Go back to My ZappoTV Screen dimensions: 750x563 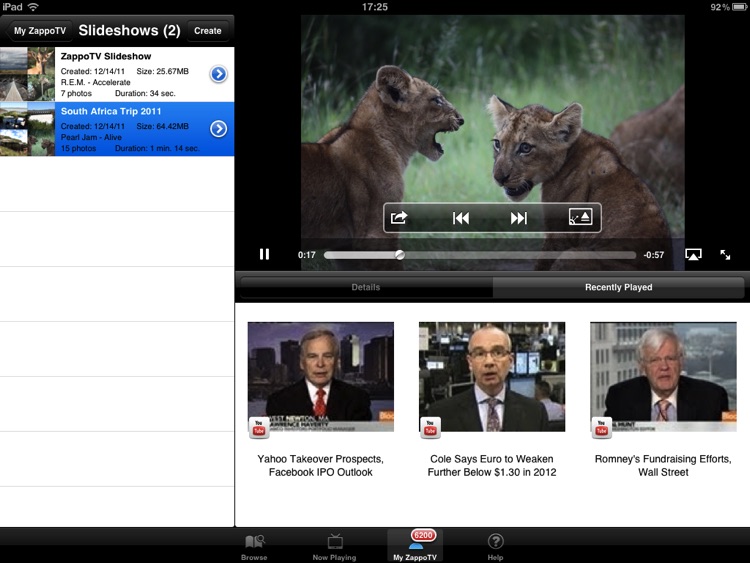40,31
